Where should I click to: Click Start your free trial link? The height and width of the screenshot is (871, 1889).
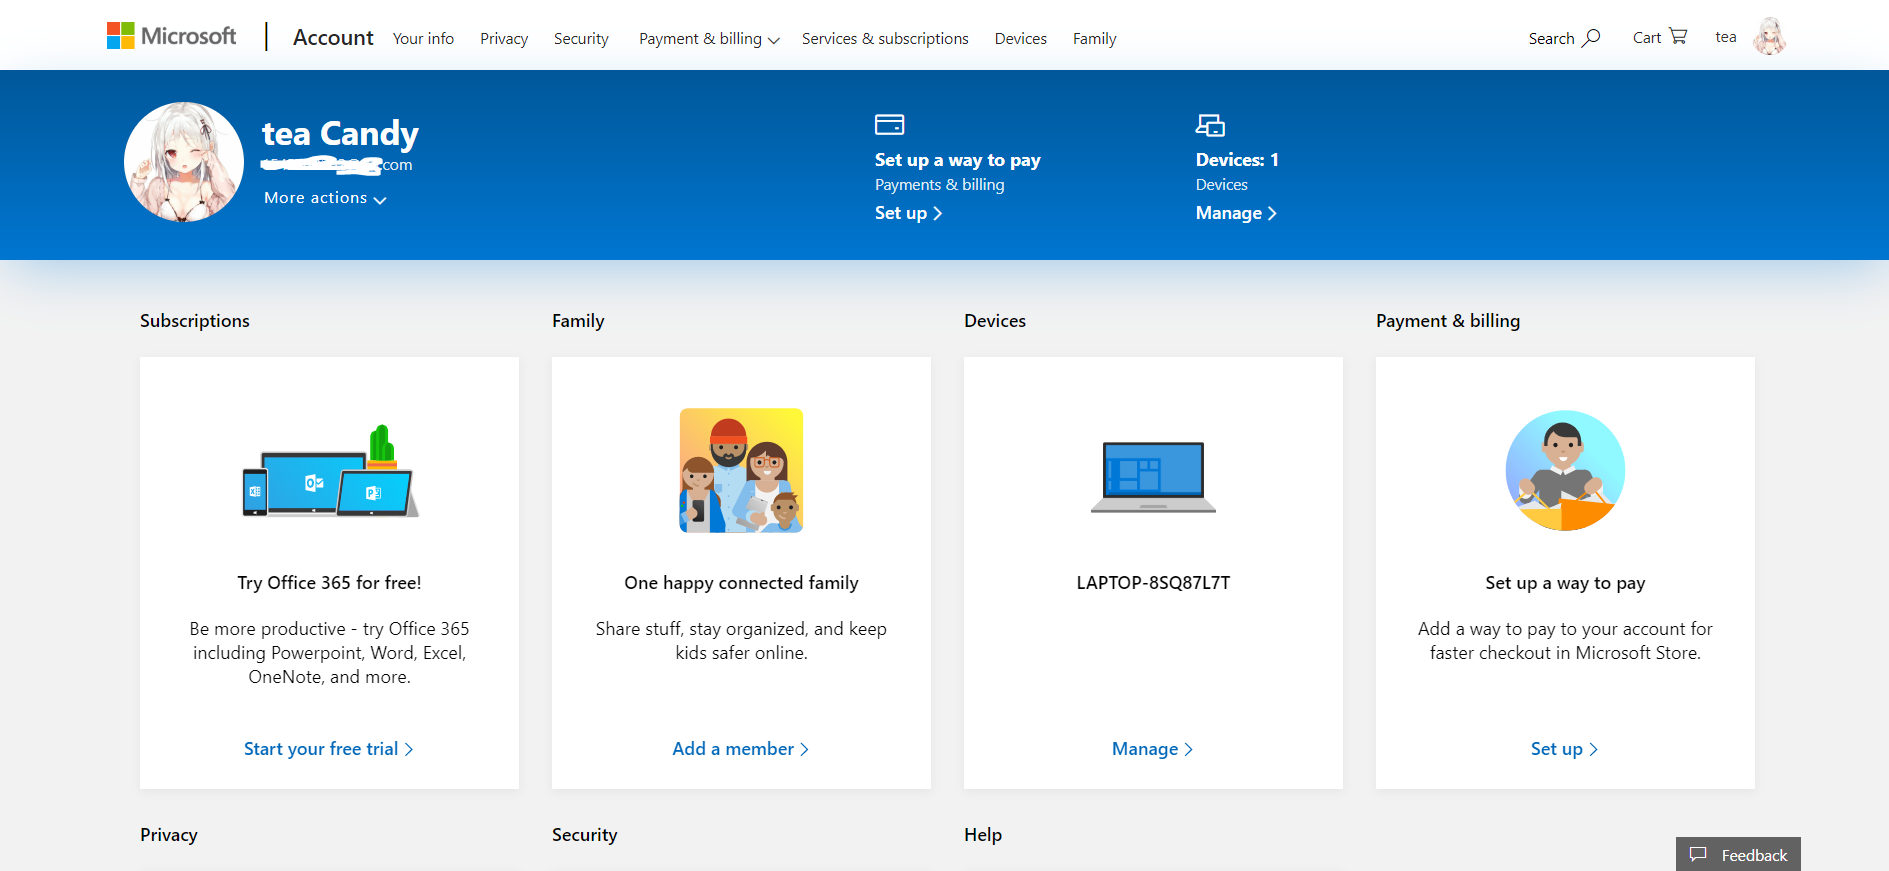(329, 749)
